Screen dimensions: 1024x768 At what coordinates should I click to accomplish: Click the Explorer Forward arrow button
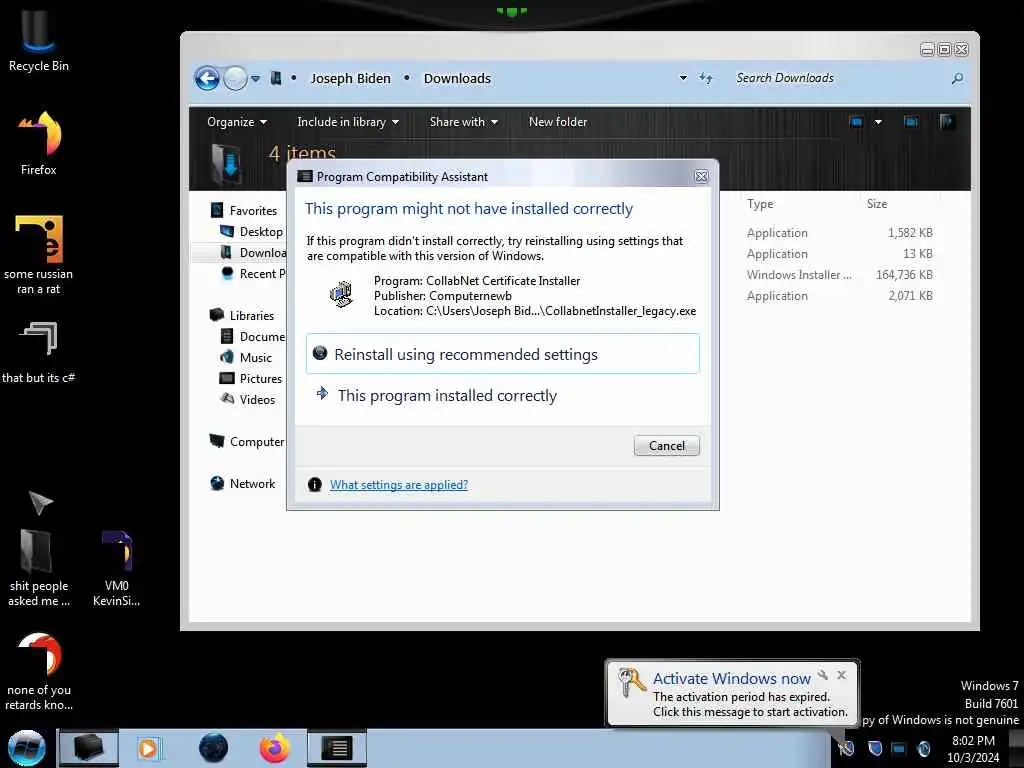(x=235, y=78)
